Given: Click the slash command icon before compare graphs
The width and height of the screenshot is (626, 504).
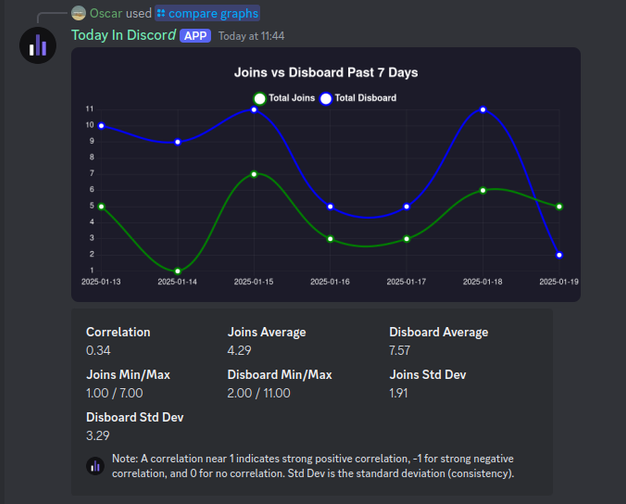Looking at the screenshot, I should [x=161, y=14].
